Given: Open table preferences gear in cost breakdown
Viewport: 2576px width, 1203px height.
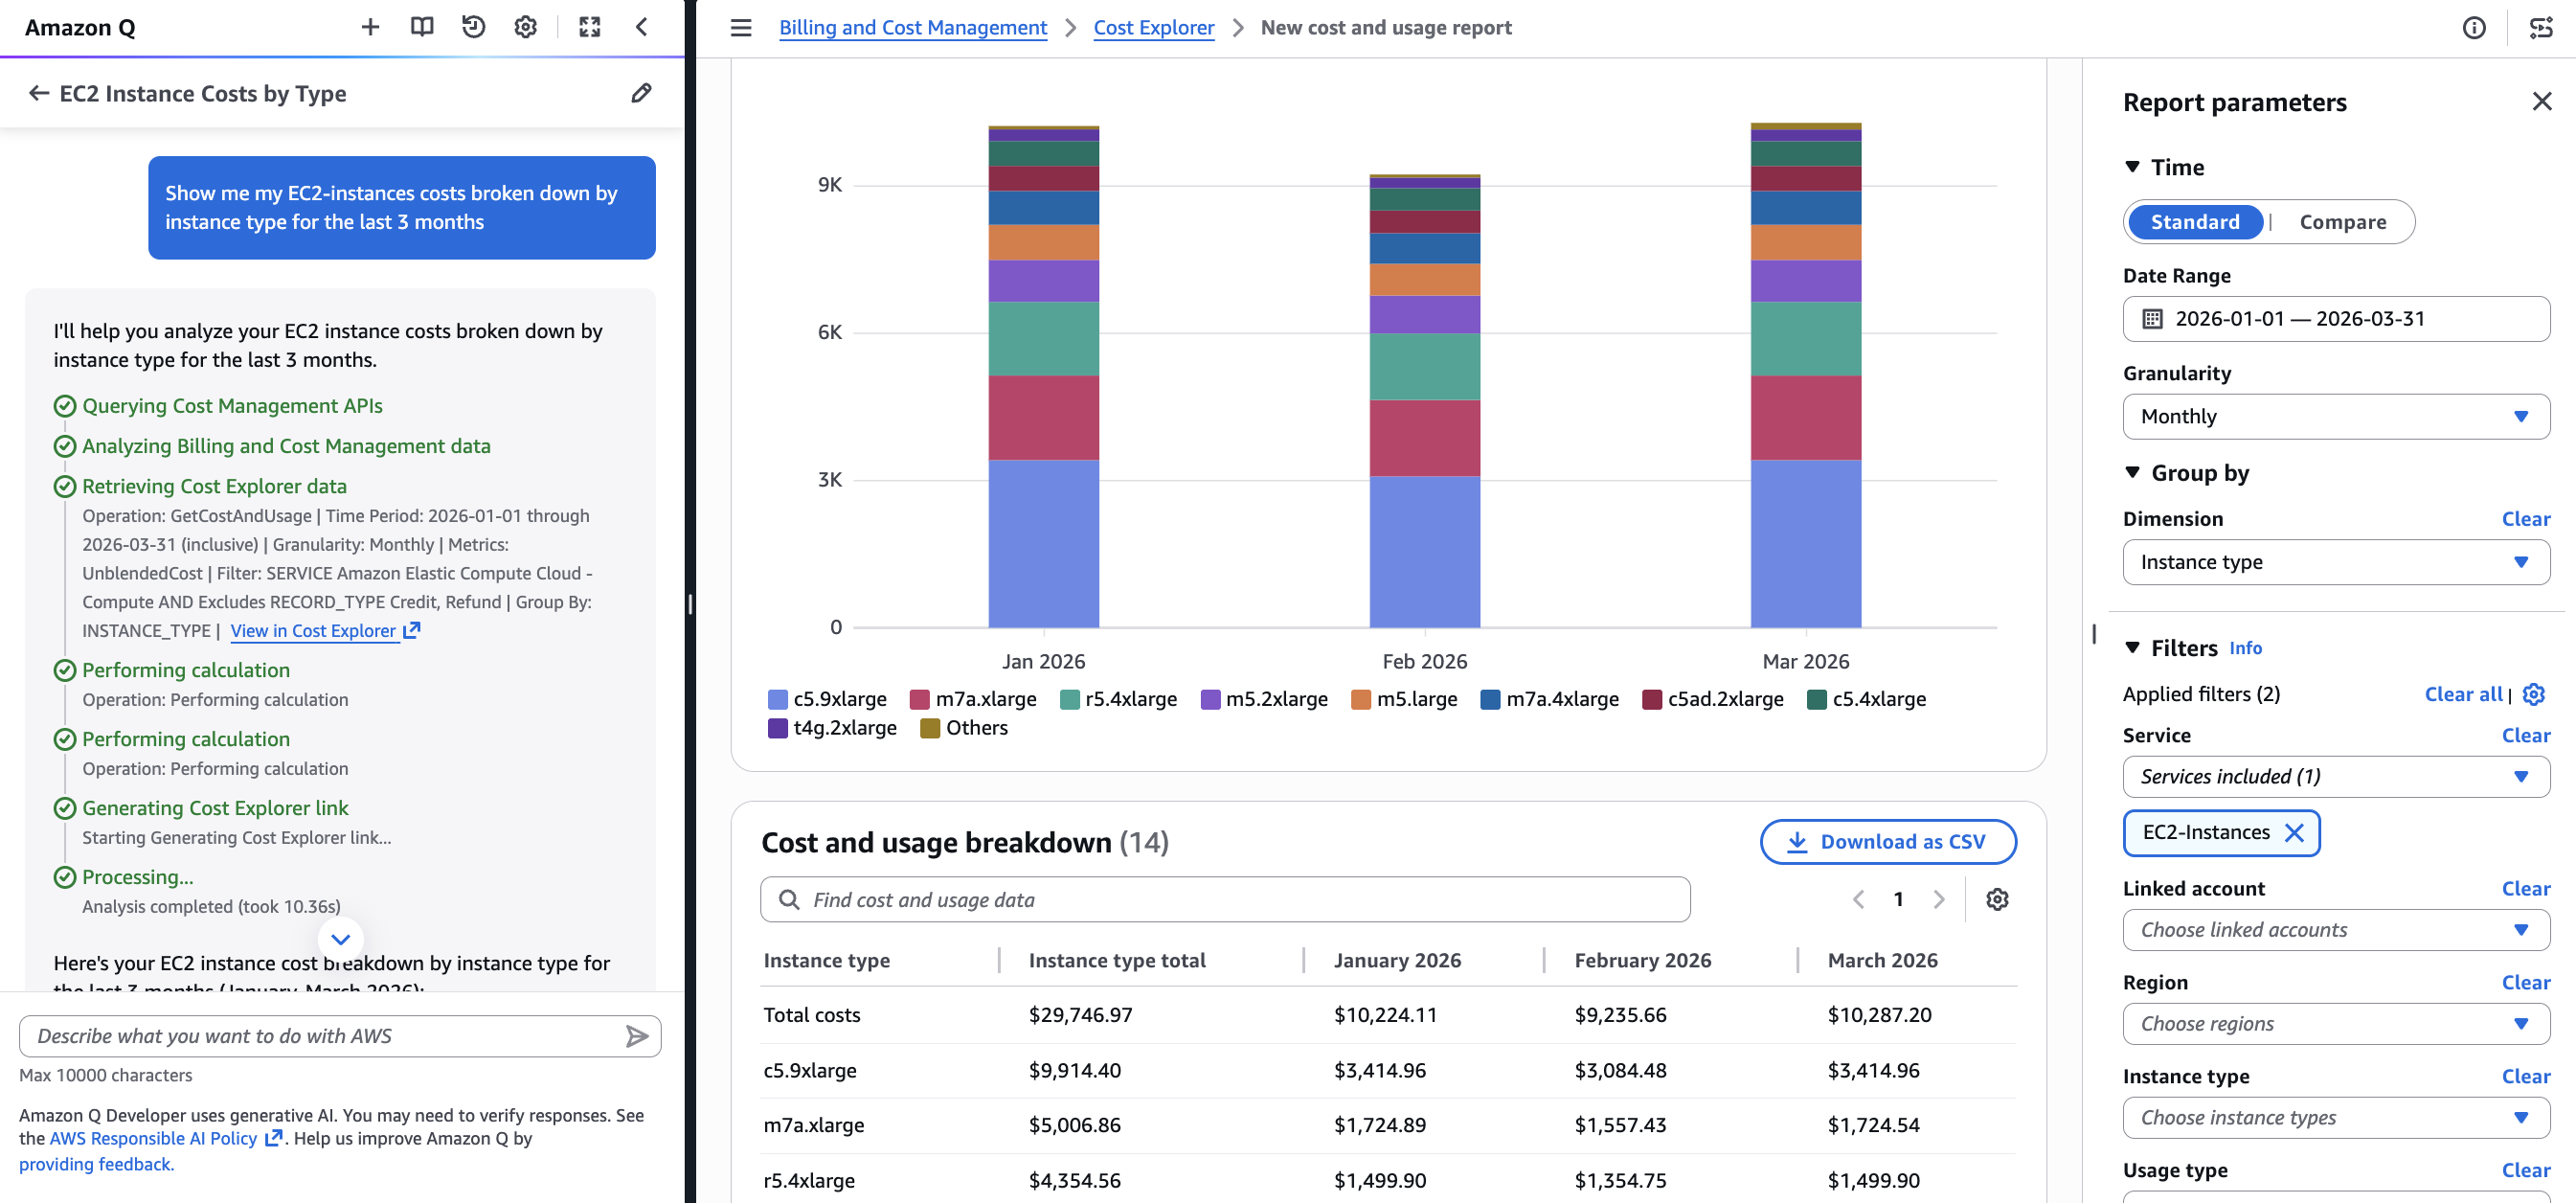Looking at the screenshot, I should pos(1997,899).
